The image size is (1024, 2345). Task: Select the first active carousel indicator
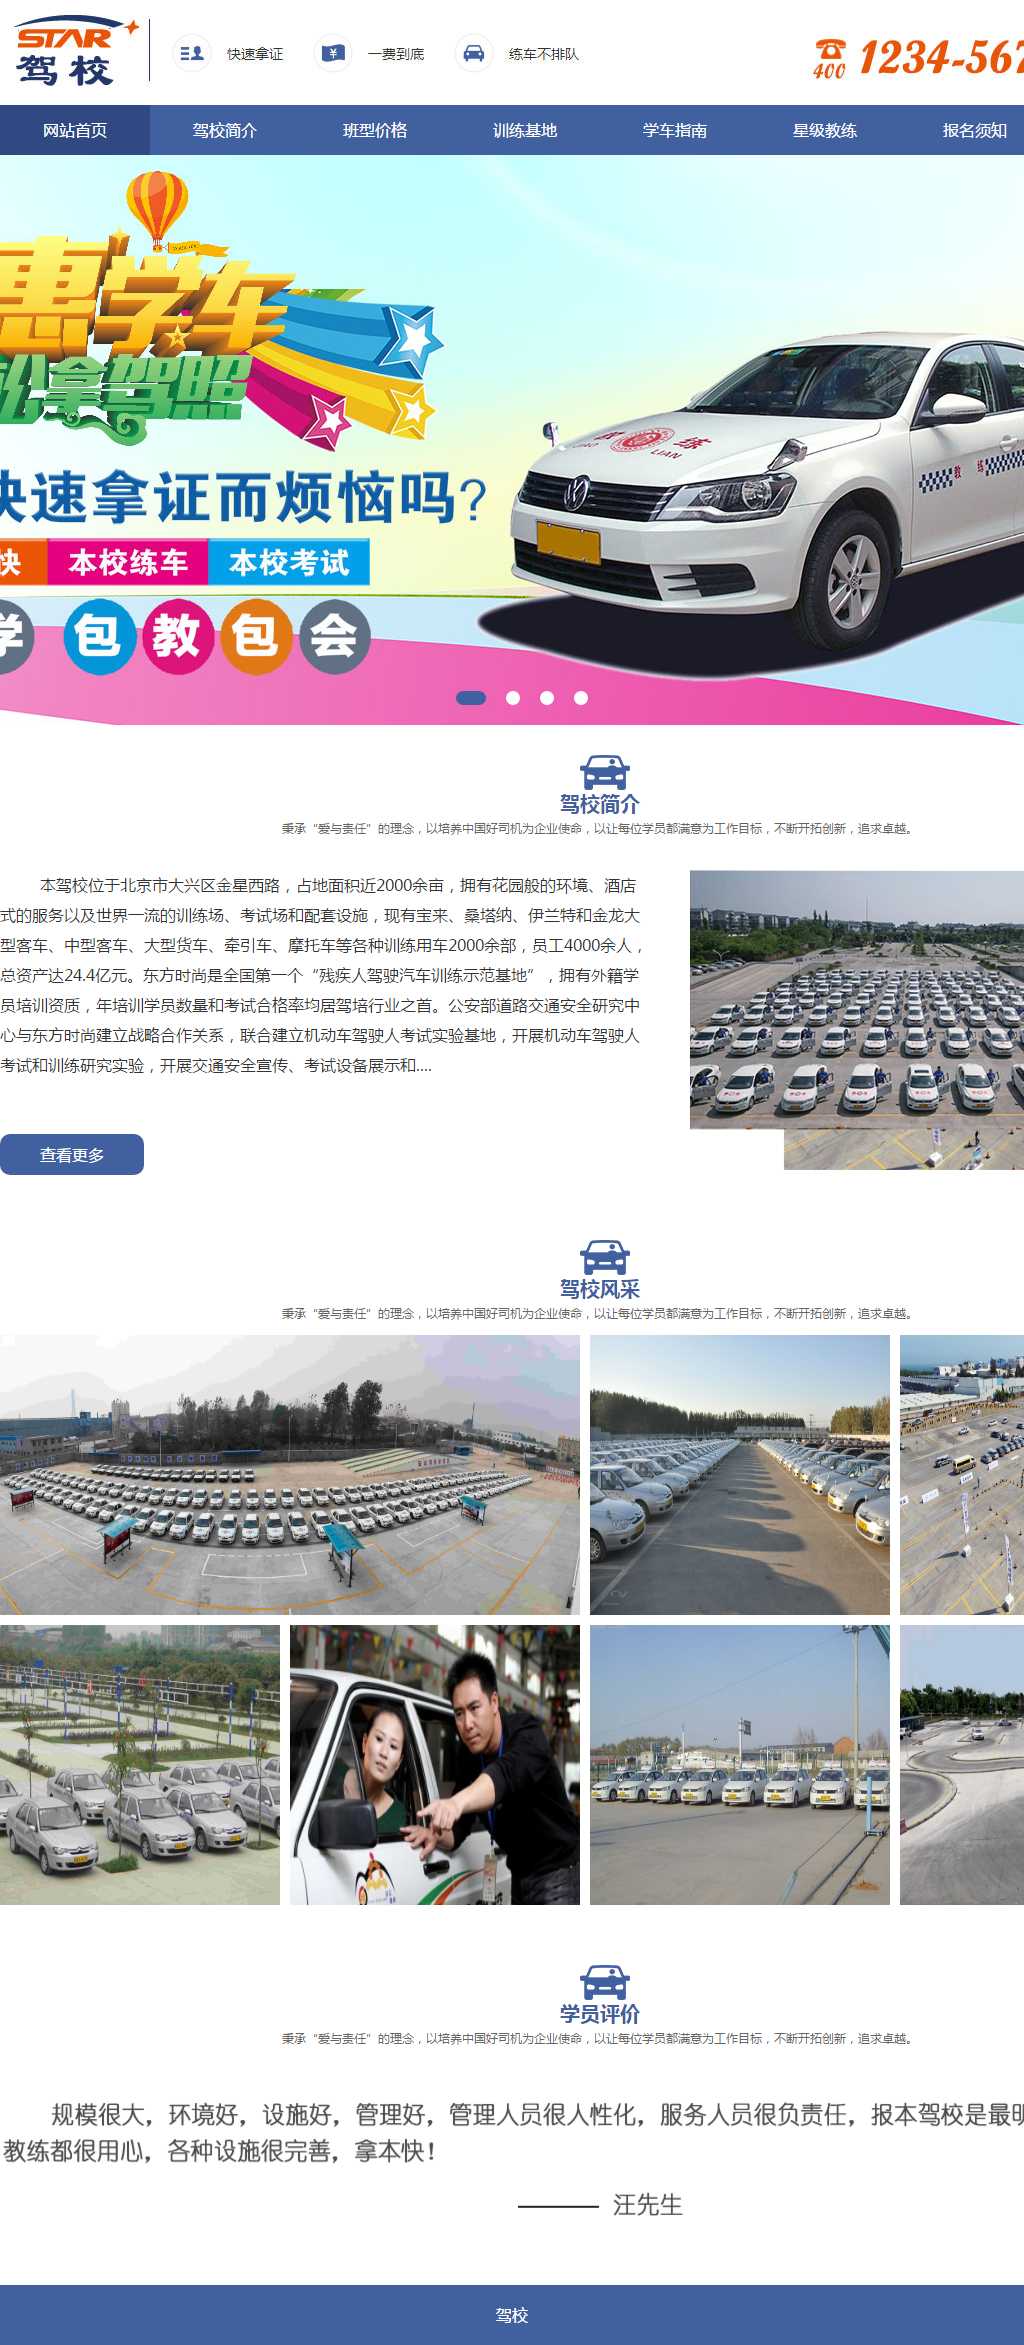coord(471,698)
